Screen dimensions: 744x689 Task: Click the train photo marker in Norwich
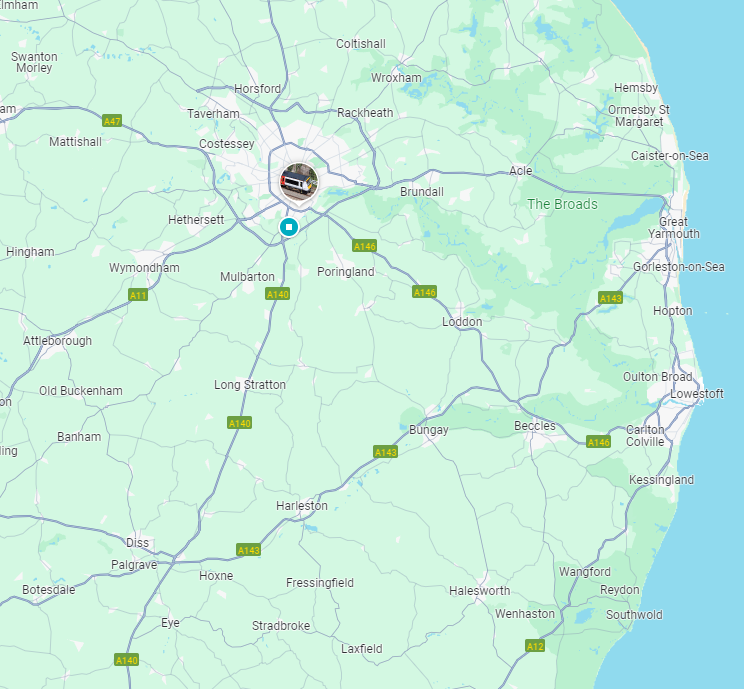(x=298, y=182)
